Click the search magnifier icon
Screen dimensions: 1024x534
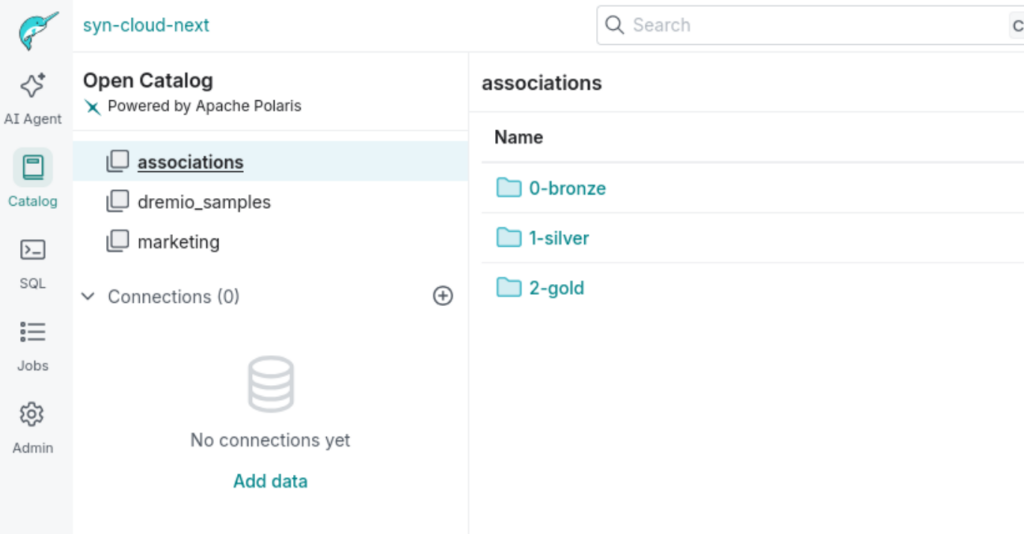click(615, 25)
